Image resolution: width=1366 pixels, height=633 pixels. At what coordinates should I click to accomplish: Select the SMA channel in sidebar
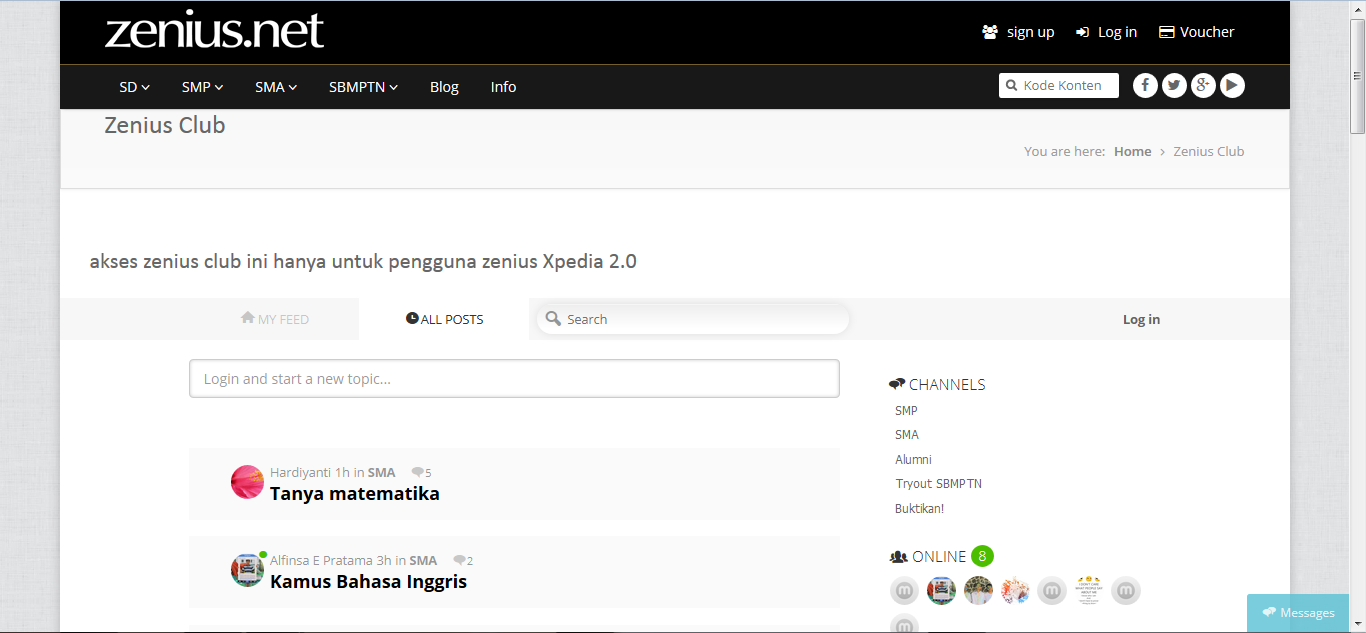tap(907, 435)
